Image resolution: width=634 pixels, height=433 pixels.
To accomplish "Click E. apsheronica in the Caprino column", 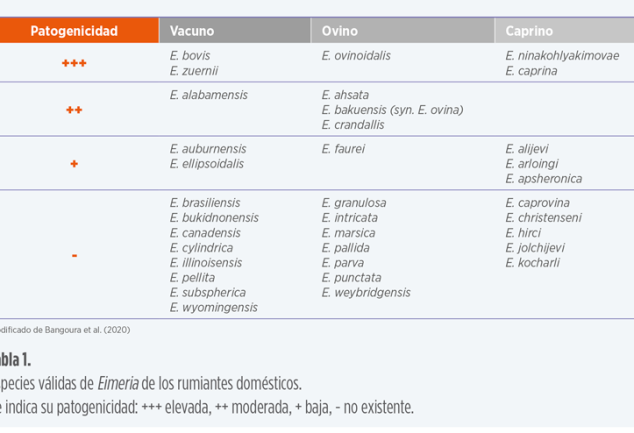I will [x=543, y=179].
